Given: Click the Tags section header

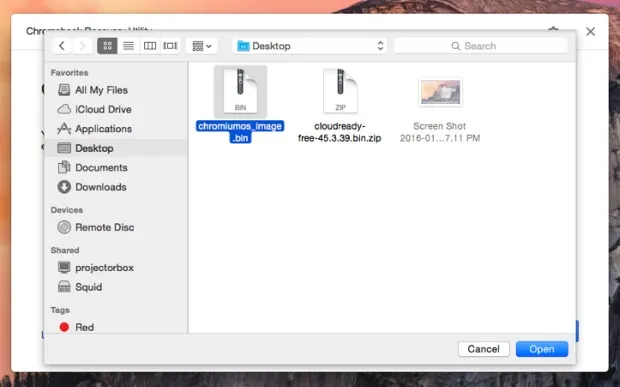Looking at the screenshot, I should click(x=60, y=310).
